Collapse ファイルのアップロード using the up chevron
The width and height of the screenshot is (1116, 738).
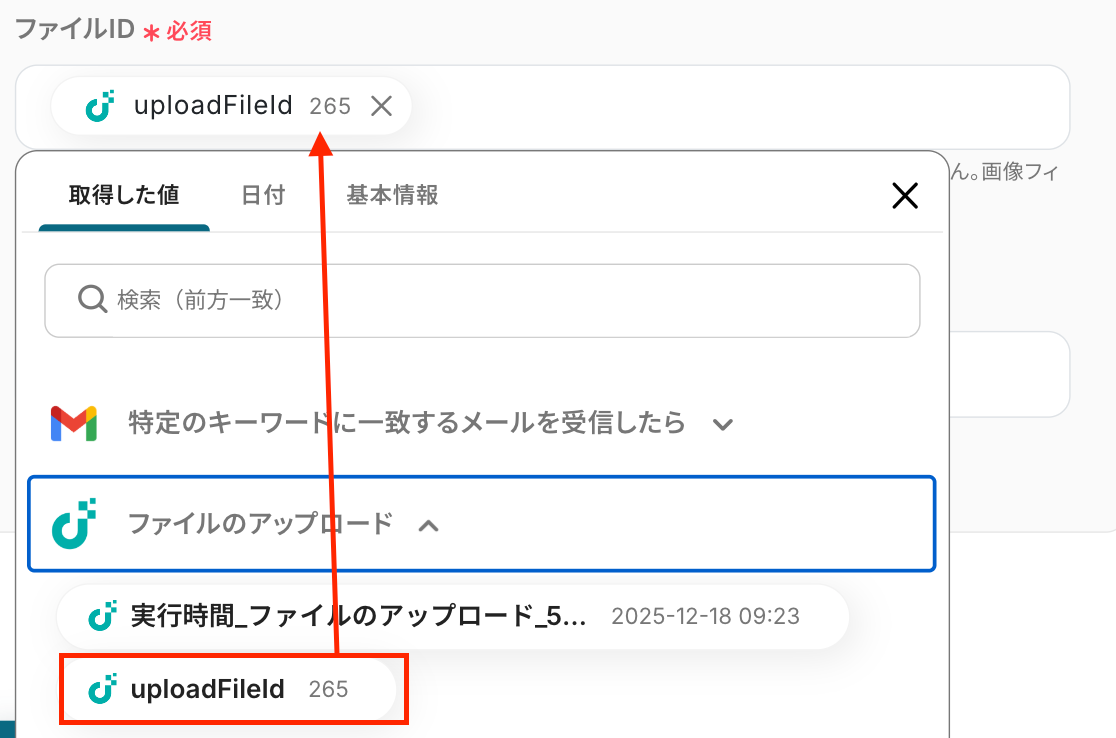pos(428,524)
